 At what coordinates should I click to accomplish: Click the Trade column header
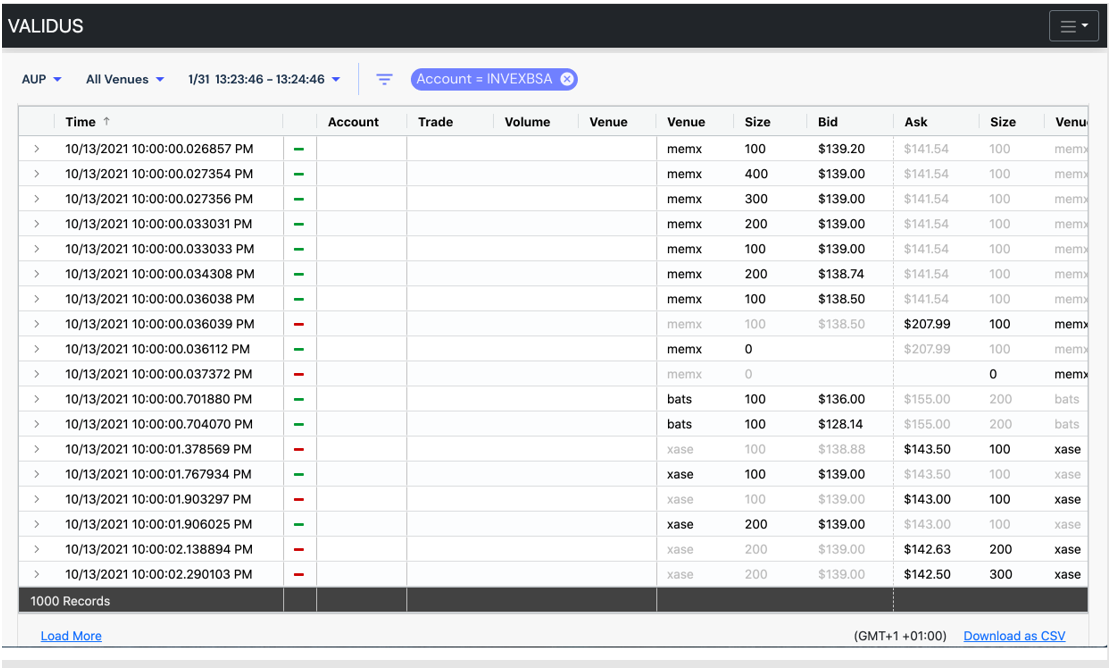(435, 122)
